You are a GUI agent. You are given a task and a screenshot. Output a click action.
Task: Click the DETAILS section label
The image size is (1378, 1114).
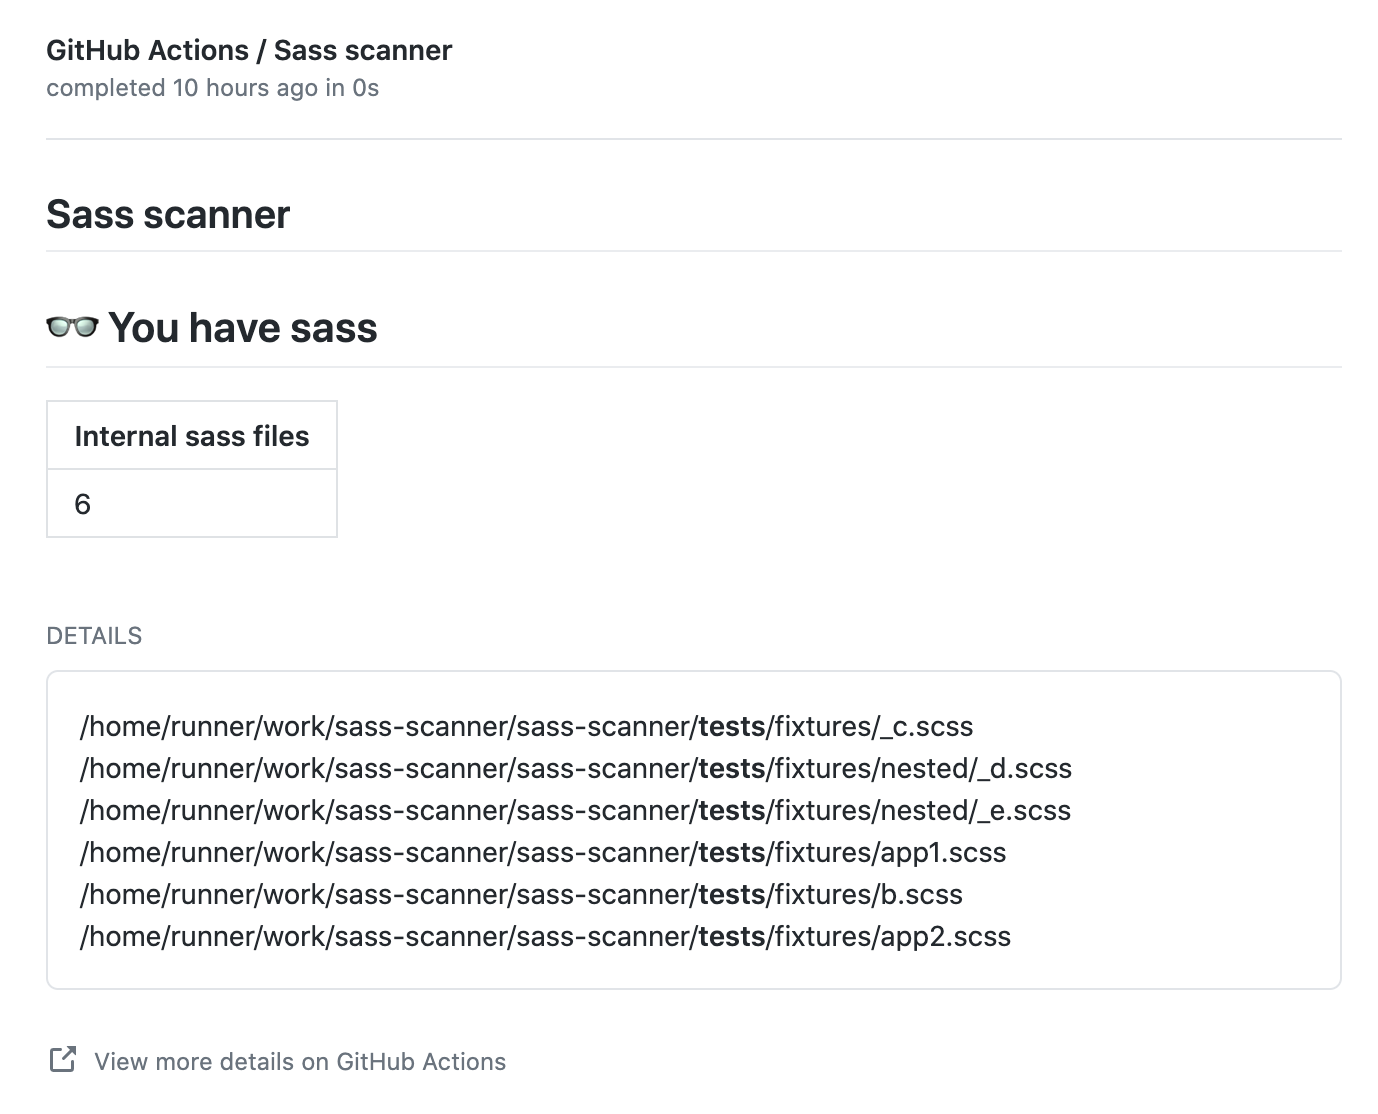(x=94, y=635)
